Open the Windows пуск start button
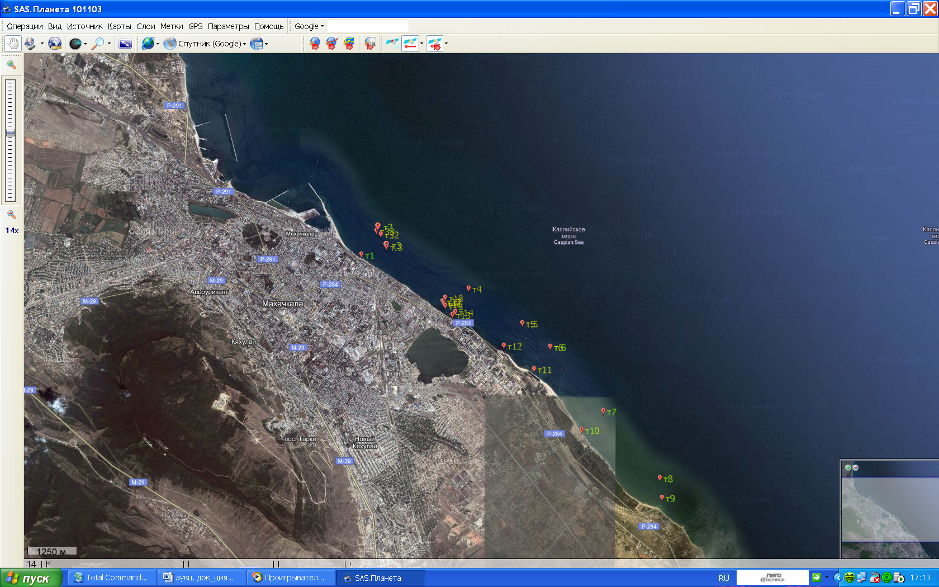The height and width of the screenshot is (587, 939). (31, 578)
